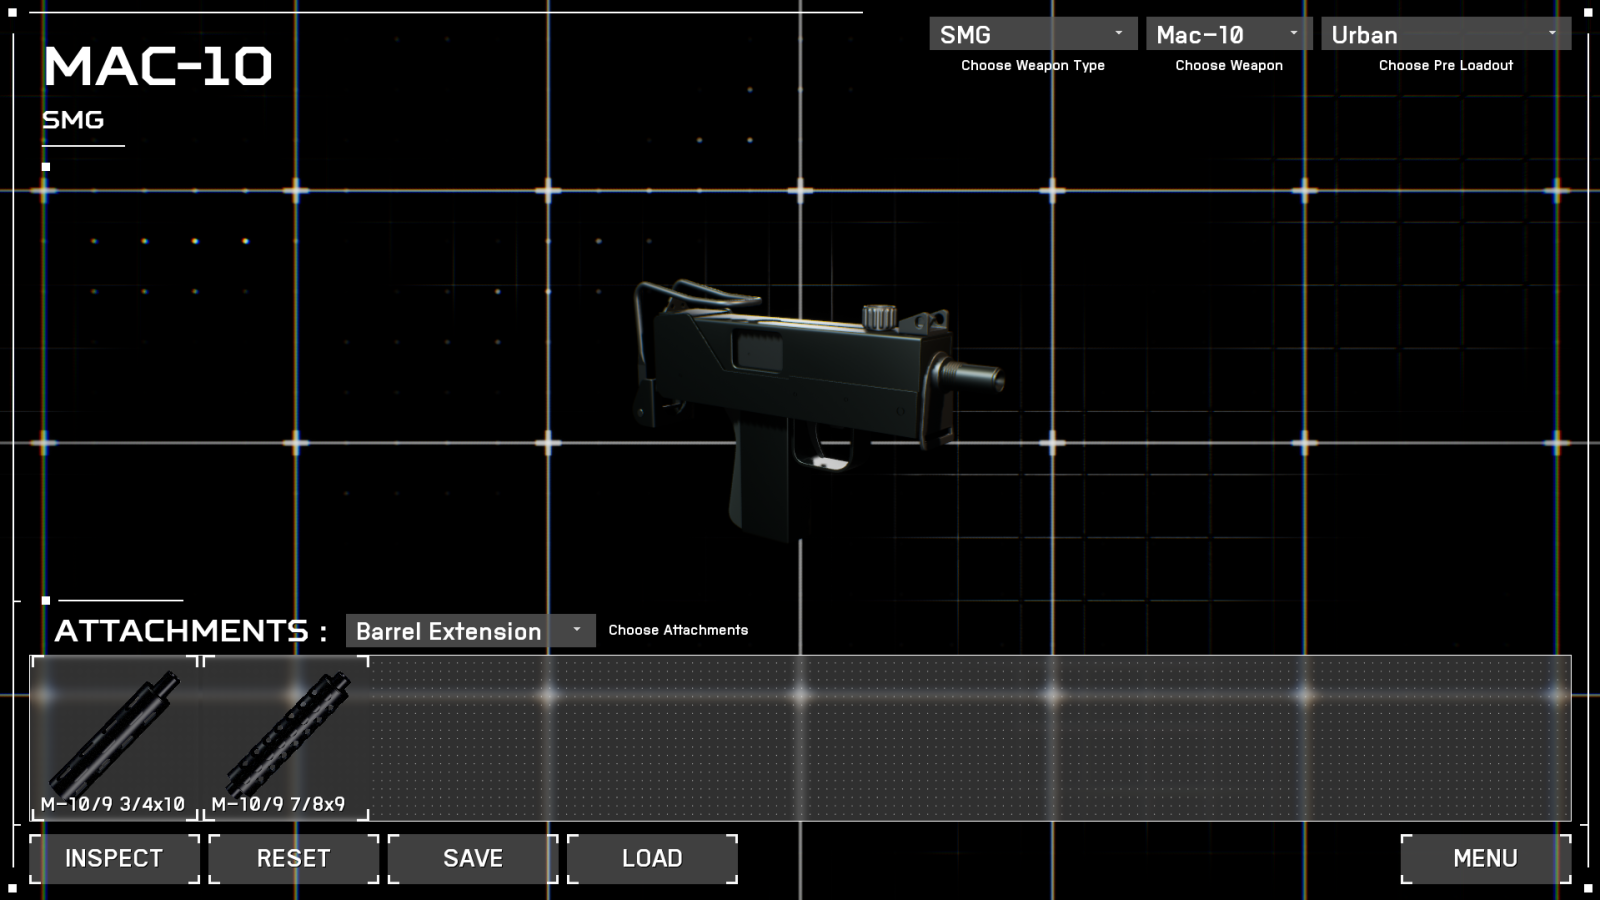Screen dimensions: 1600x900
Task: Select the M-10/9 3/4x10 barrel attachment
Action: (115, 738)
